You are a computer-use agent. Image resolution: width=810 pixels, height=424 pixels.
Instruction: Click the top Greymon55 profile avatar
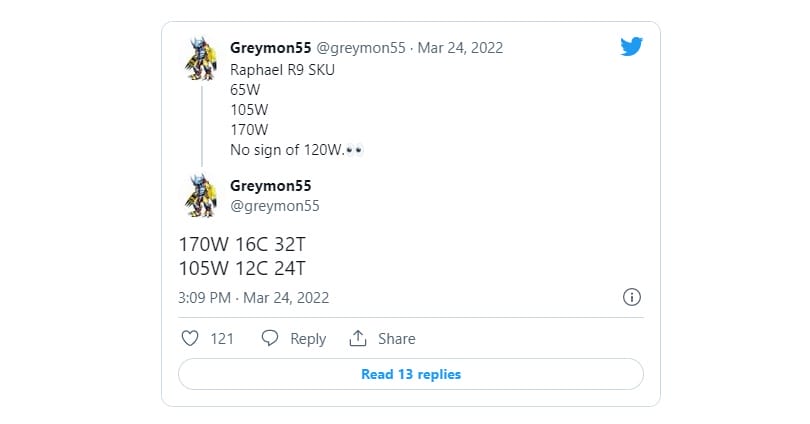click(201, 59)
